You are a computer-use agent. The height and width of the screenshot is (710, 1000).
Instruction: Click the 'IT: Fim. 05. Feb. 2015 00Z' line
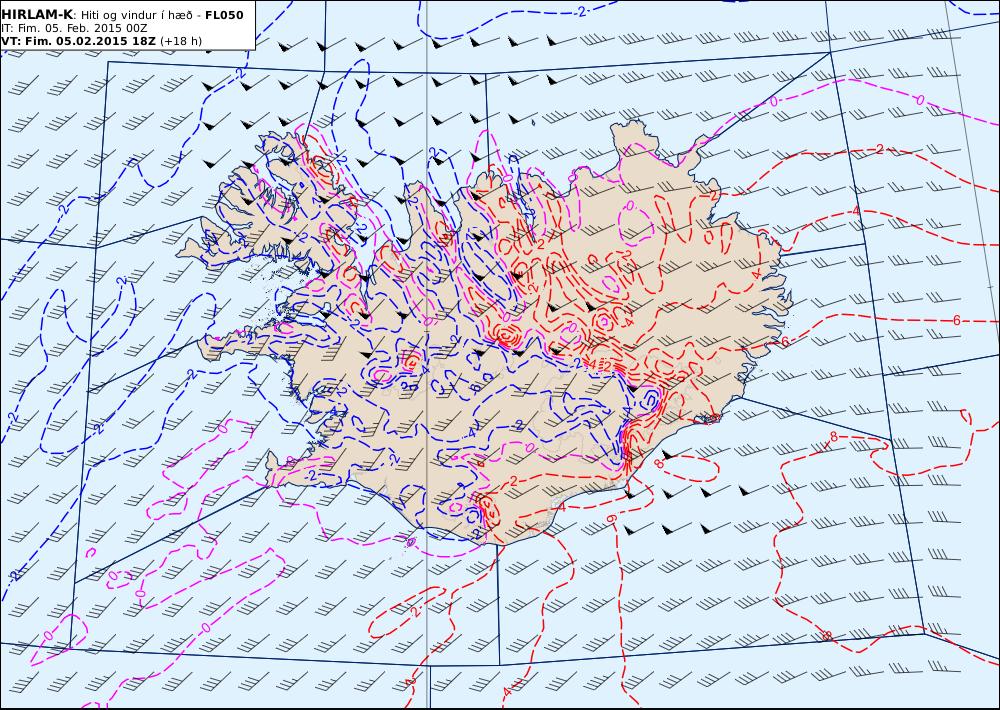(74, 28)
